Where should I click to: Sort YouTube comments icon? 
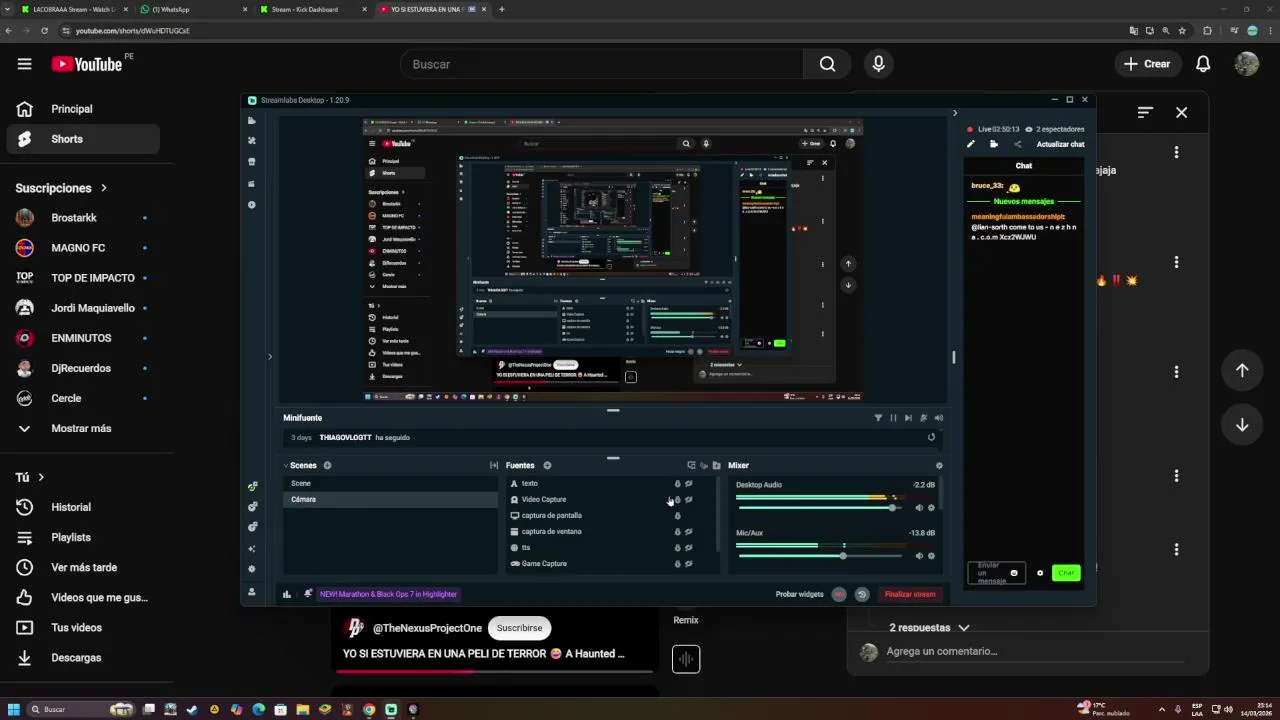pos(1145,112)
